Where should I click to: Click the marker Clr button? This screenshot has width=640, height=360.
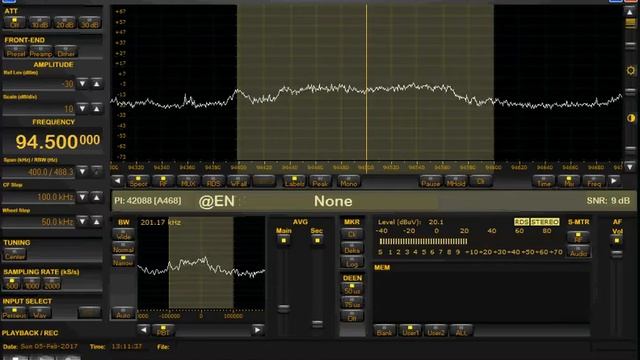point(352,234)
